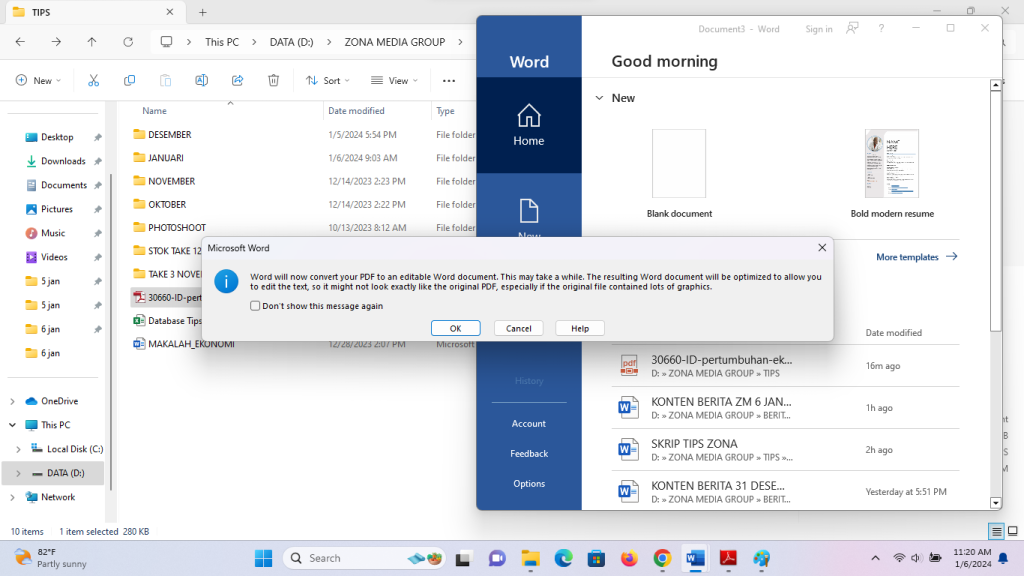Expand the OneDrive tree node
The image size is (1024, 576).
tap(12, 401)
